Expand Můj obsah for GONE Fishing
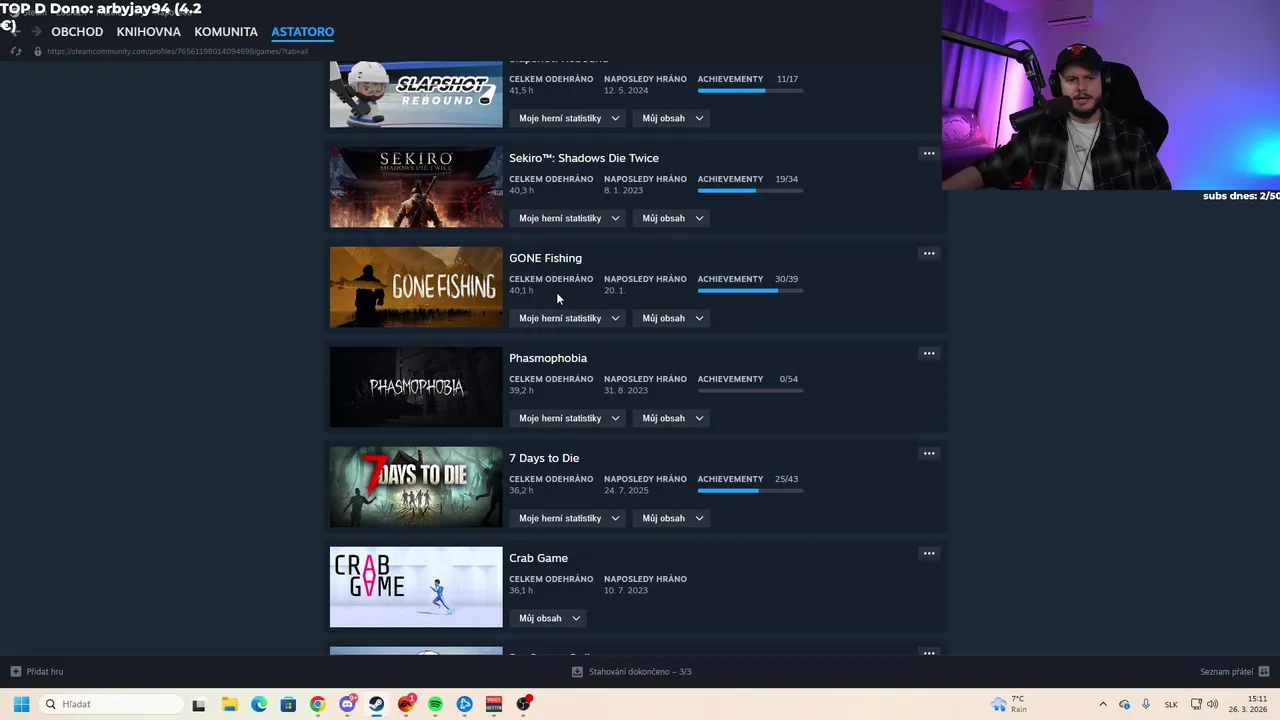This screenshot has width=1280, height=720. (673, 318)
